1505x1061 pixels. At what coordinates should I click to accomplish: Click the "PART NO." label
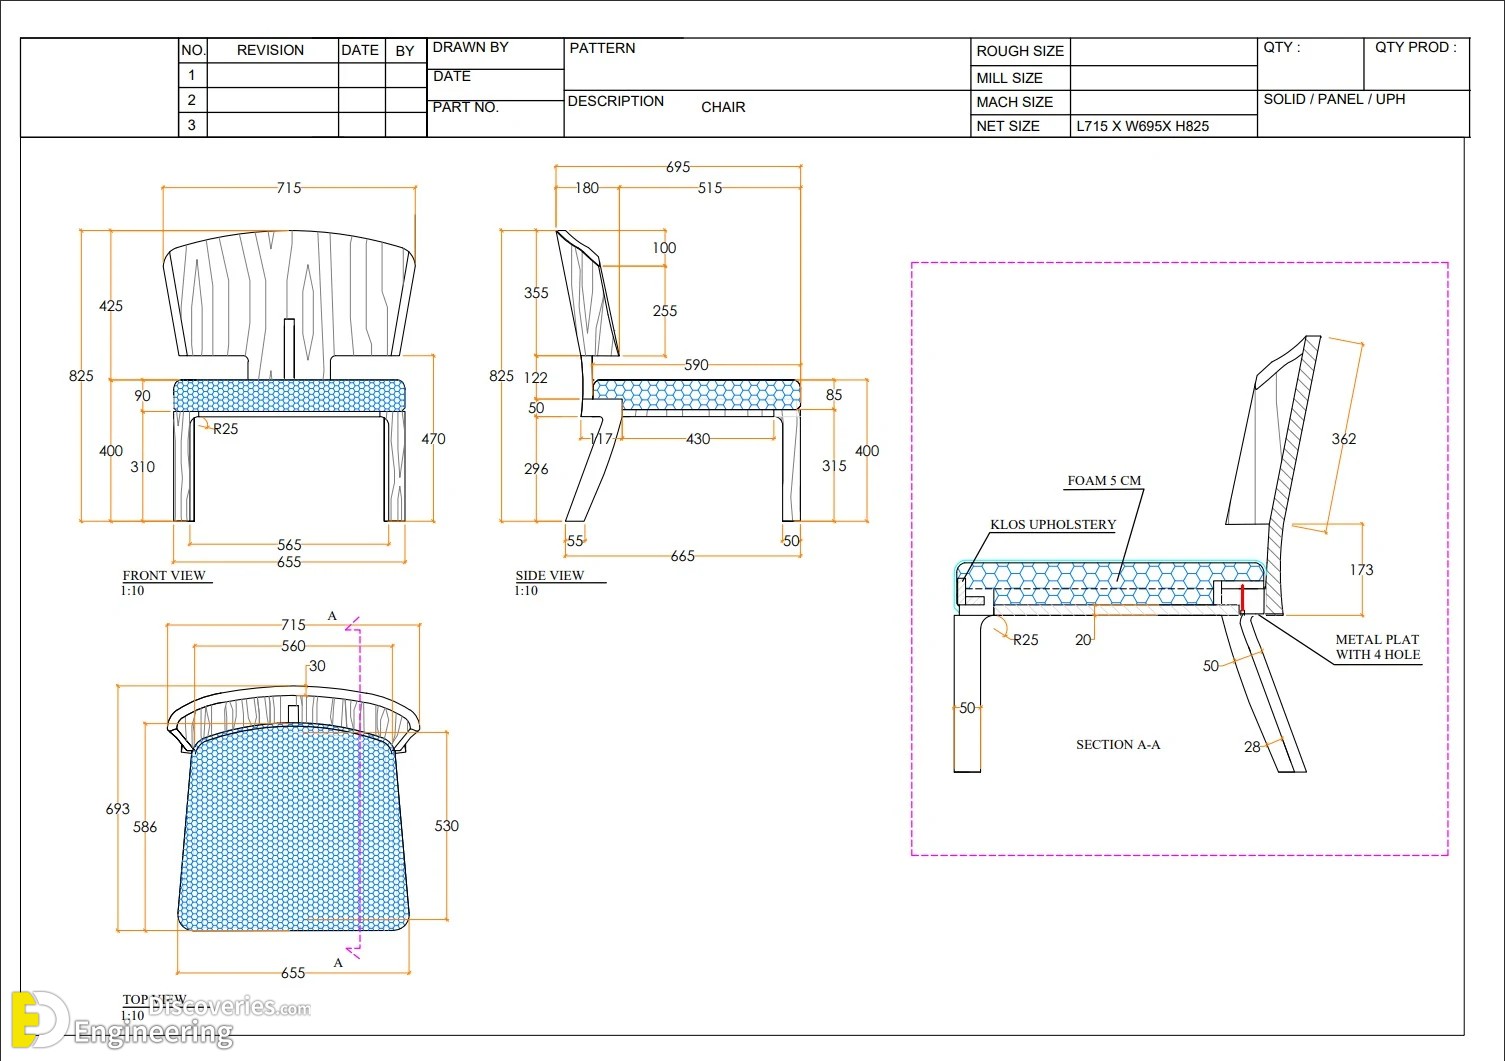pos(466,107)
